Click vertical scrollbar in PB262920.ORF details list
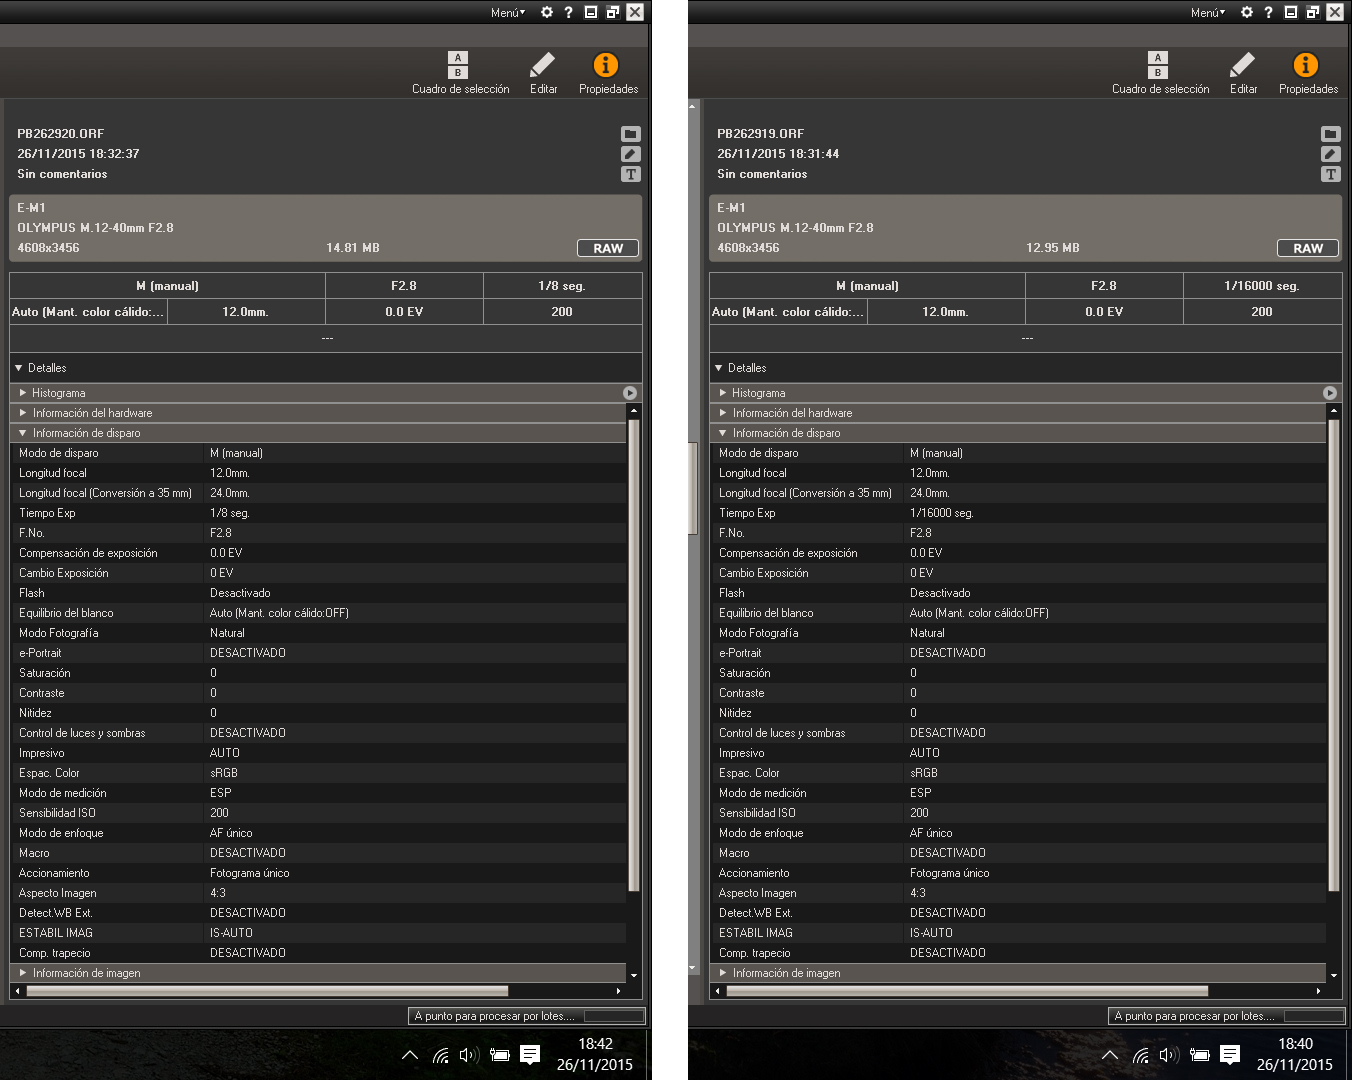 [633, 655]
